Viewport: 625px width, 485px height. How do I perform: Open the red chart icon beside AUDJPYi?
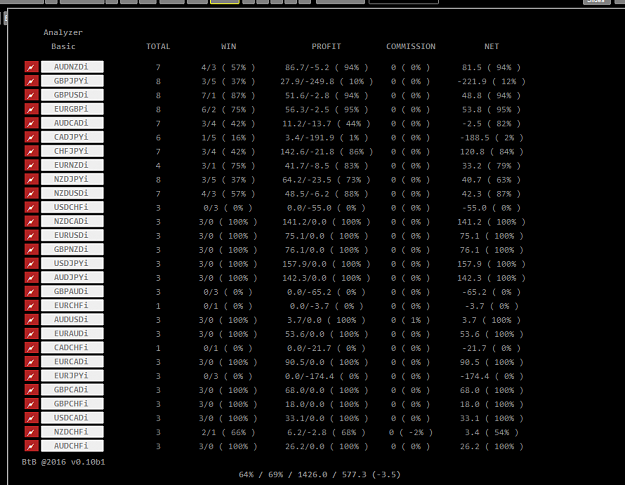(x=31, y=277)
